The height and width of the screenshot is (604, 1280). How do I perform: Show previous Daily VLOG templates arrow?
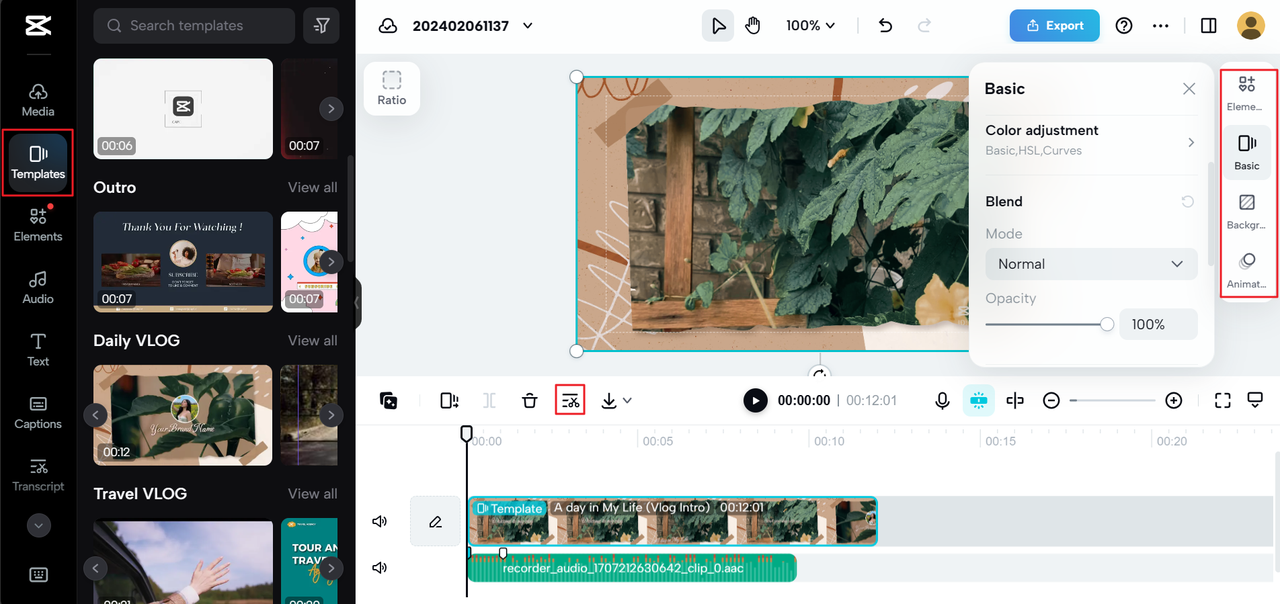pyautogui.click(x=95, y=414)
